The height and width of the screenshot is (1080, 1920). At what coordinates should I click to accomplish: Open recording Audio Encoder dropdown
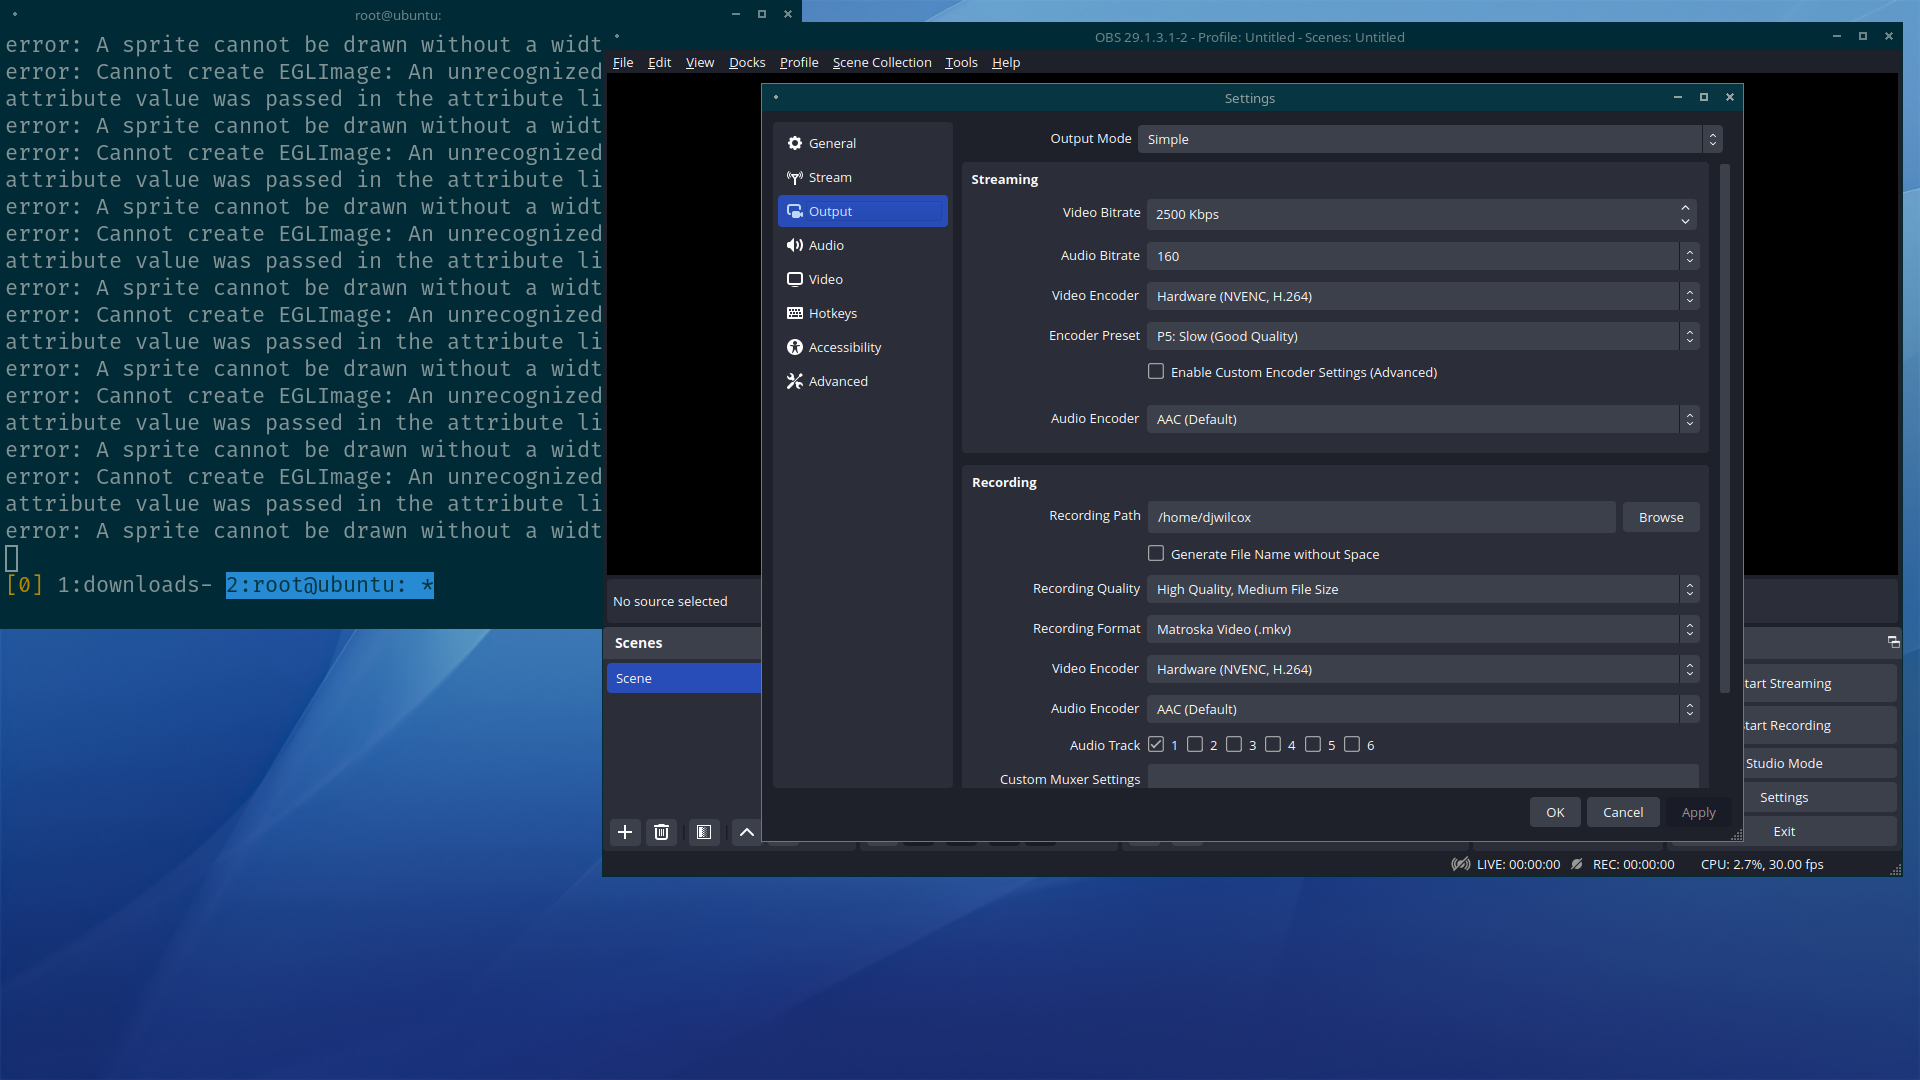pyautogui.click(x=1423, y=709)
